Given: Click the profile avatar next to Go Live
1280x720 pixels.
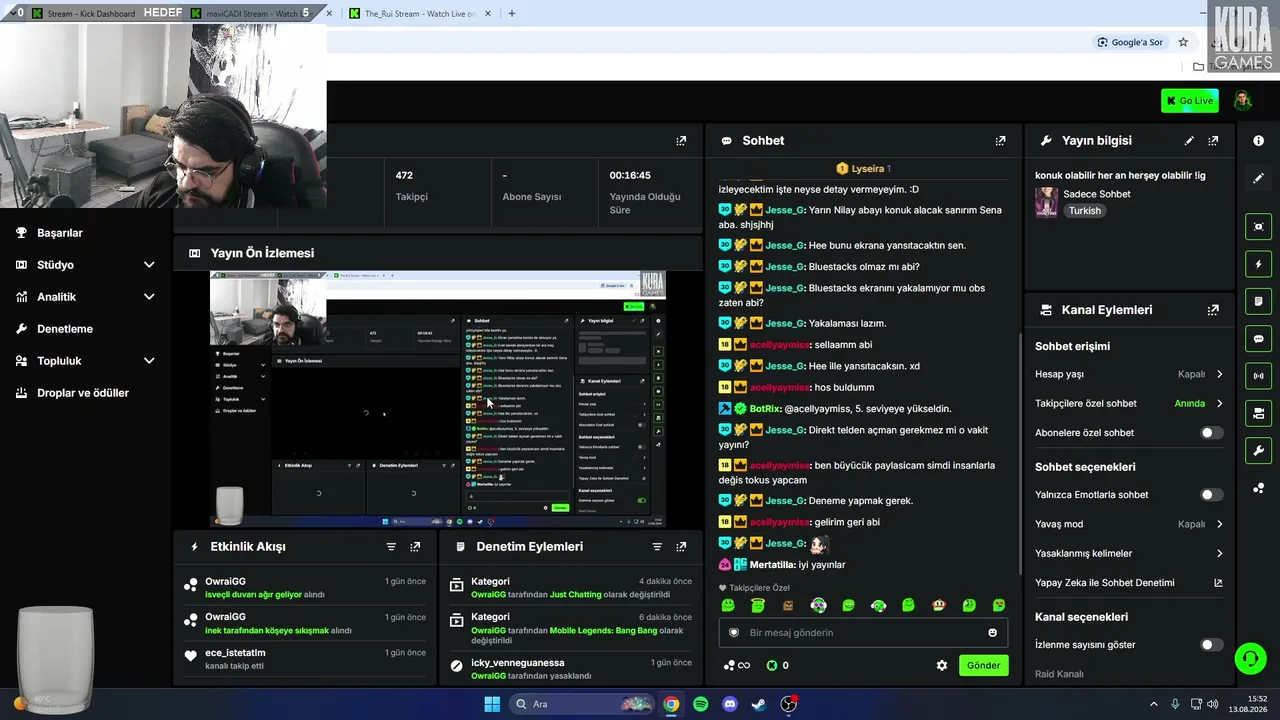Looking at the screenshot, I should point(1242,100).
